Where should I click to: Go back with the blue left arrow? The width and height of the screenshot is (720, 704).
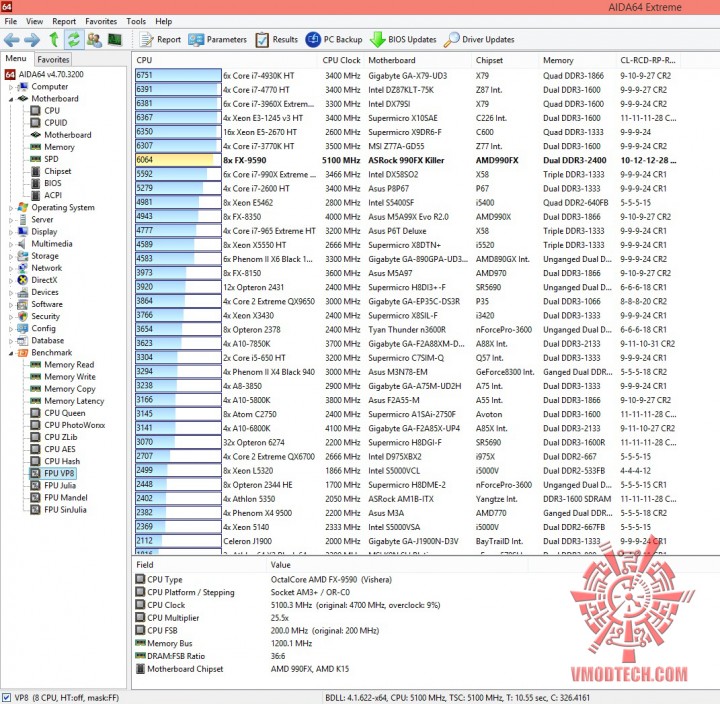(11, 40)
